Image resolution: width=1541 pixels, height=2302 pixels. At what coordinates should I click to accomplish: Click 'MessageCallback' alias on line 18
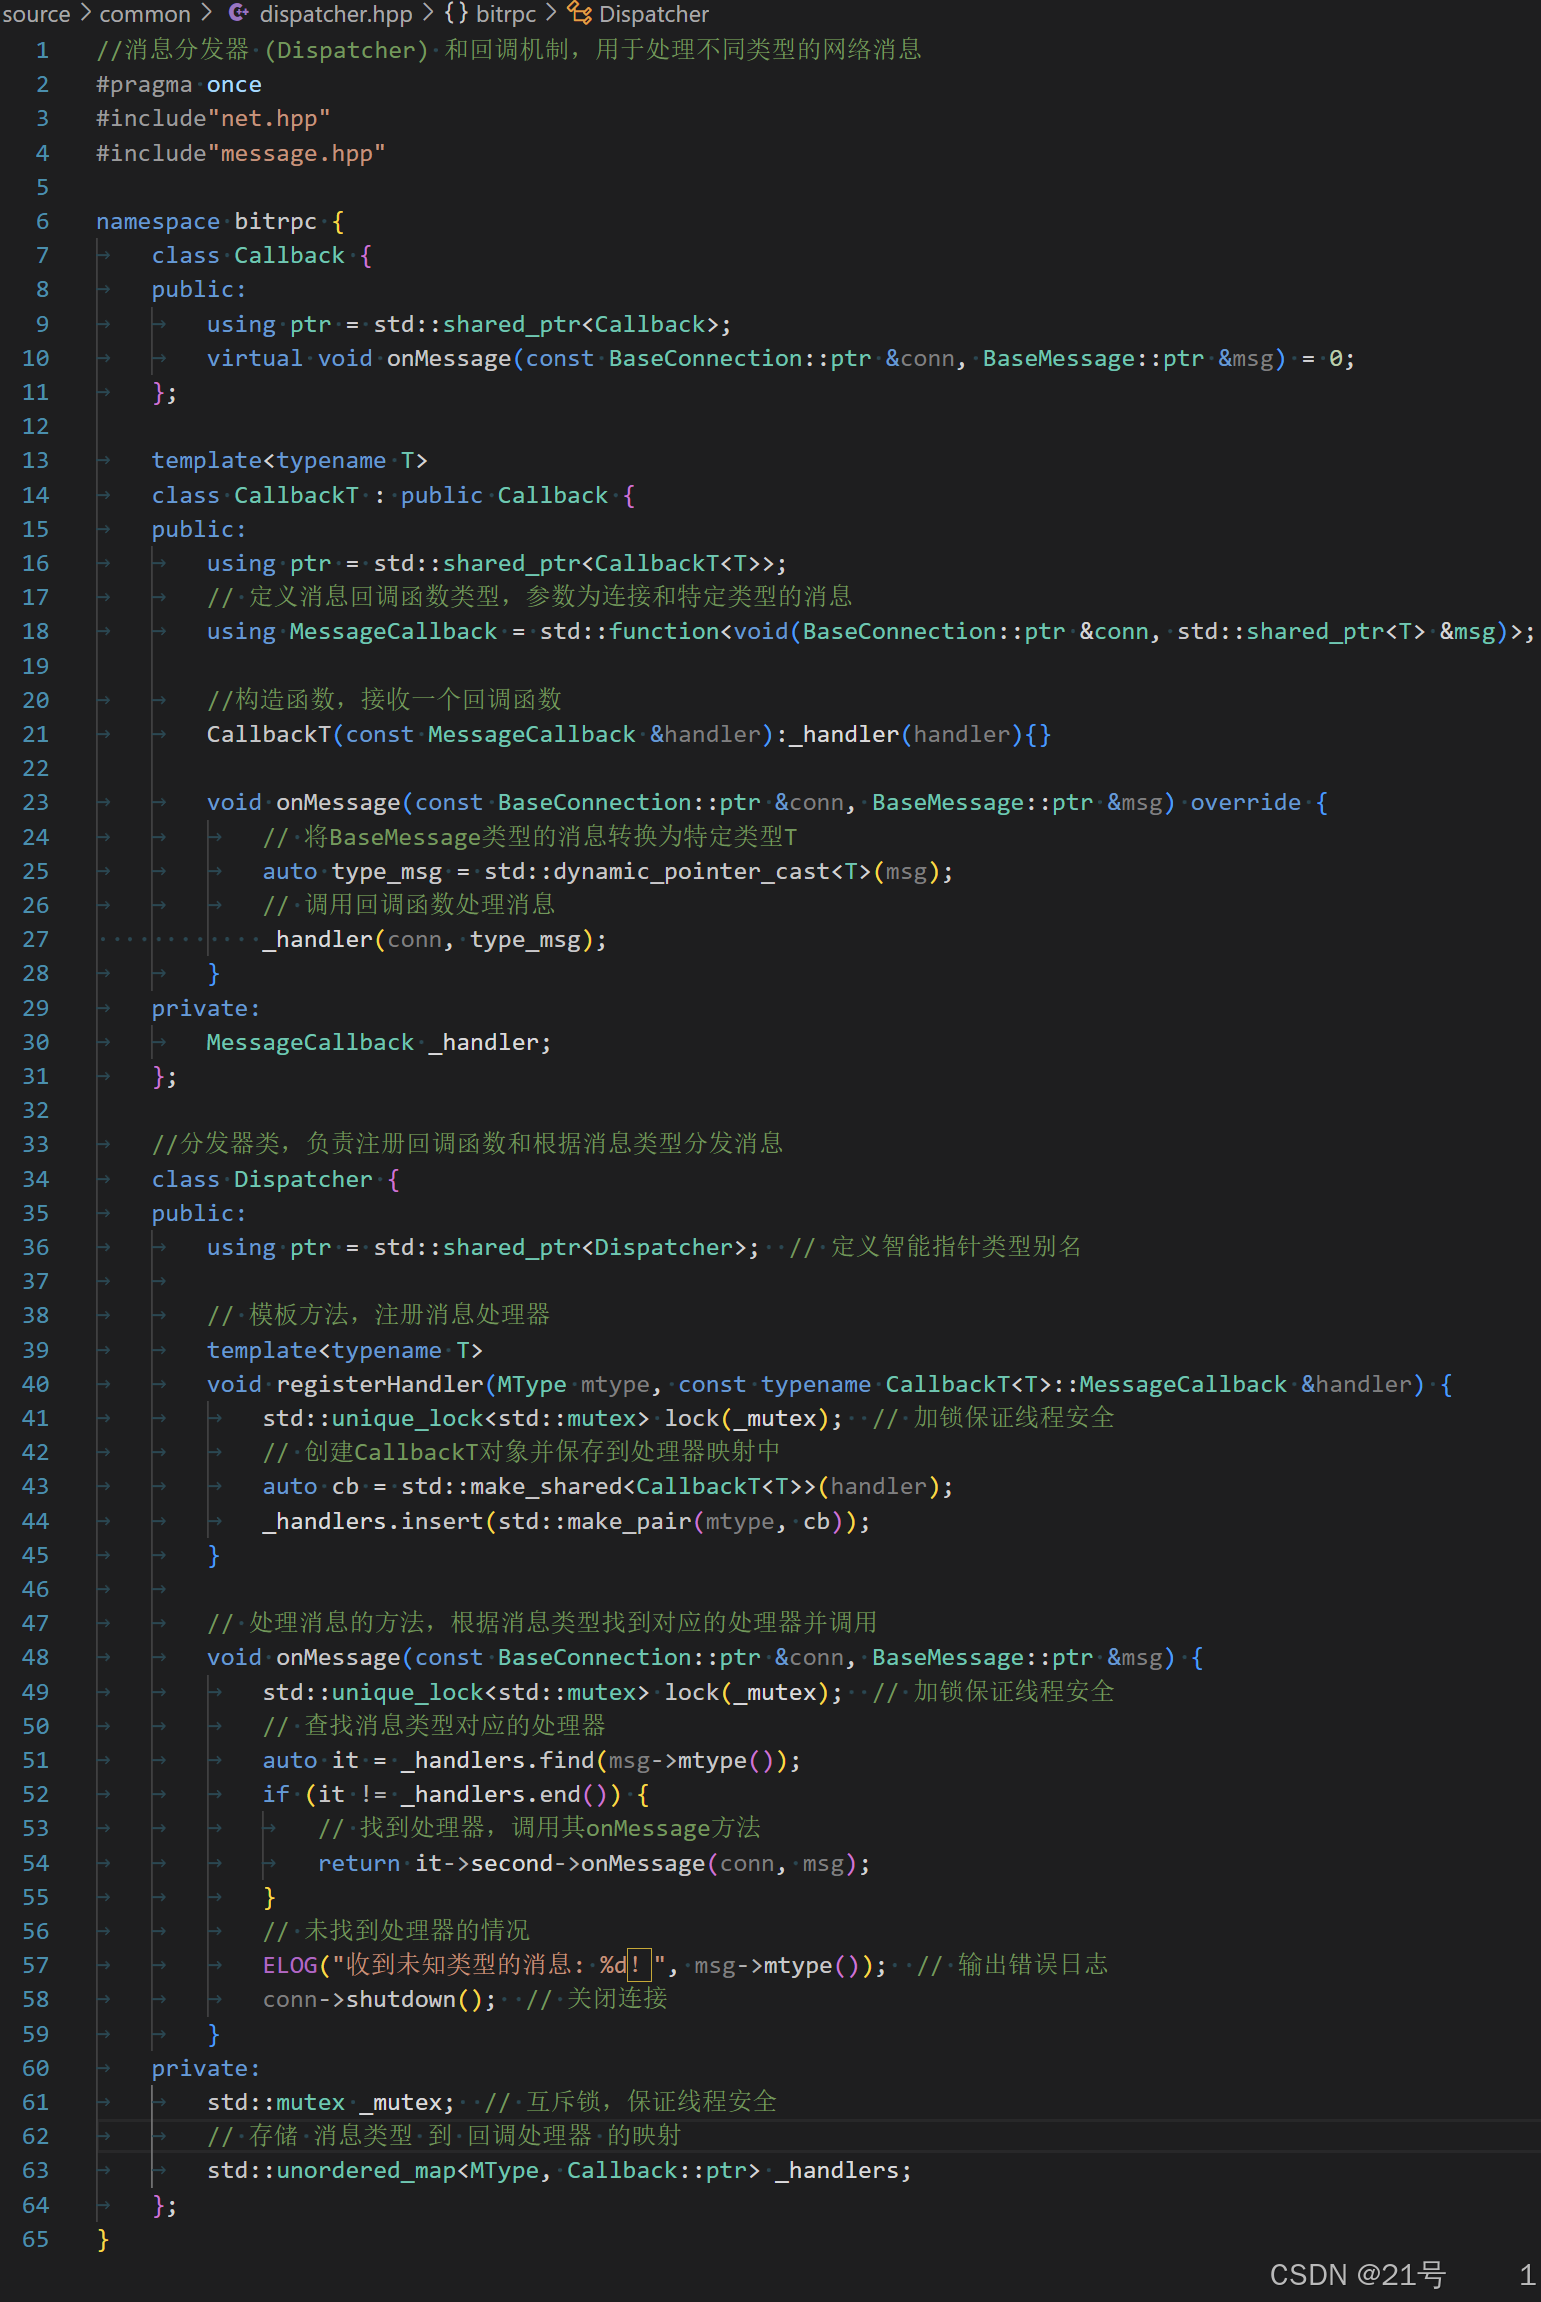pos(393,631)
